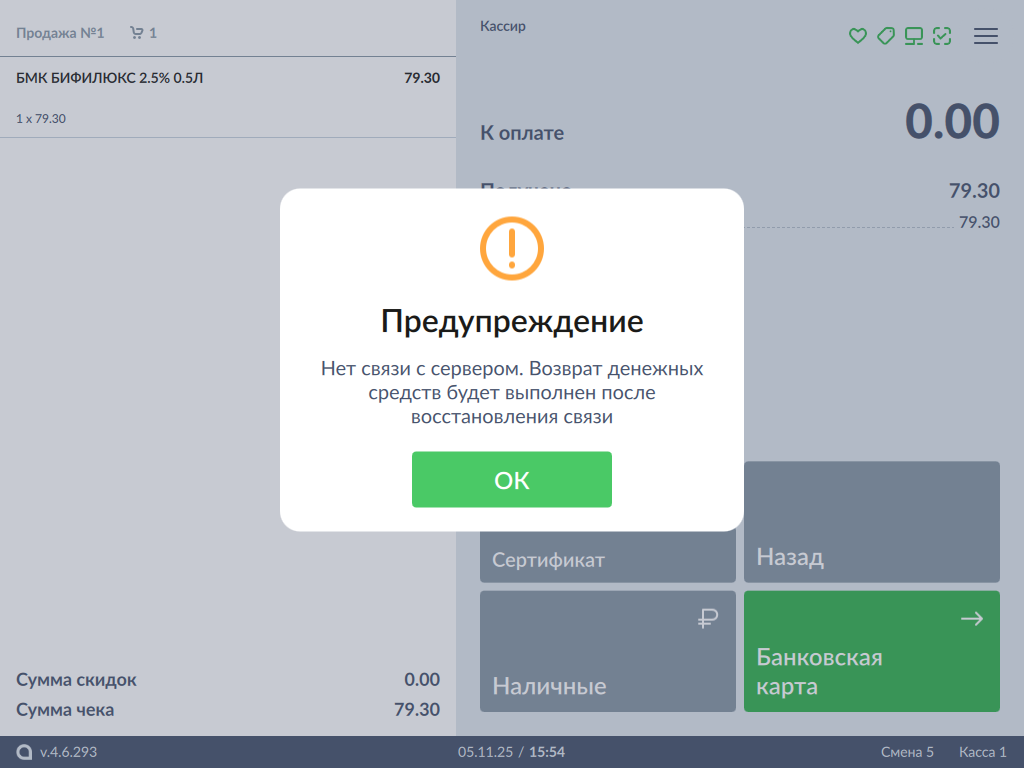Click the orange warning exclamation icon
1024x768 pixels.
(x=511, y=247)
